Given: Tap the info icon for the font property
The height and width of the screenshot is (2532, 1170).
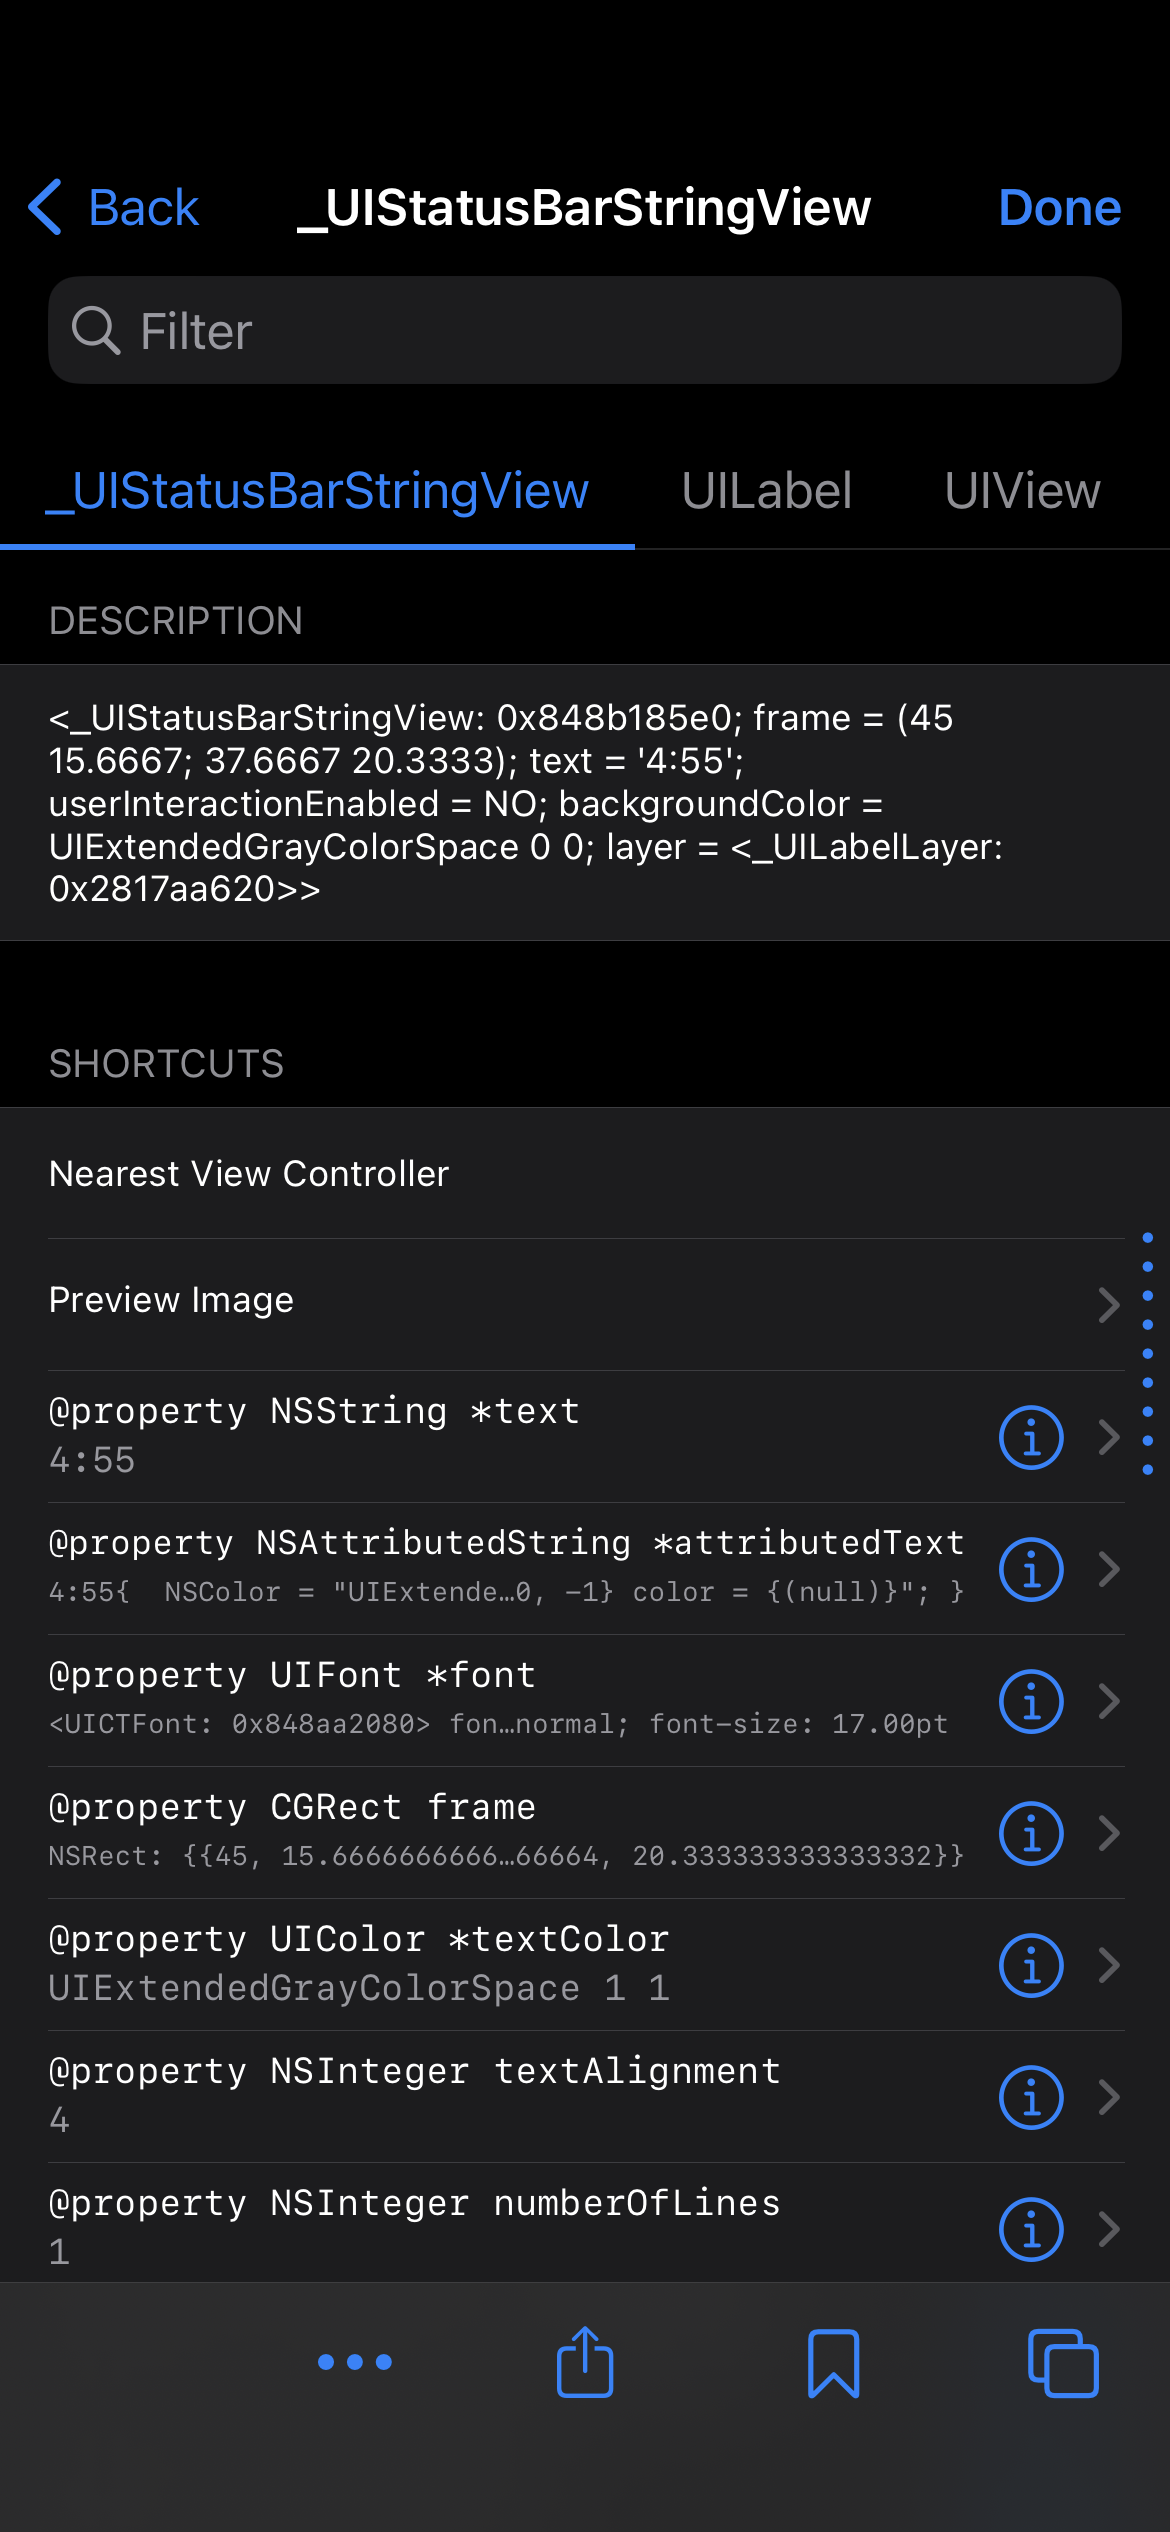Looking at the screenshot, I should (1030, 1701).
